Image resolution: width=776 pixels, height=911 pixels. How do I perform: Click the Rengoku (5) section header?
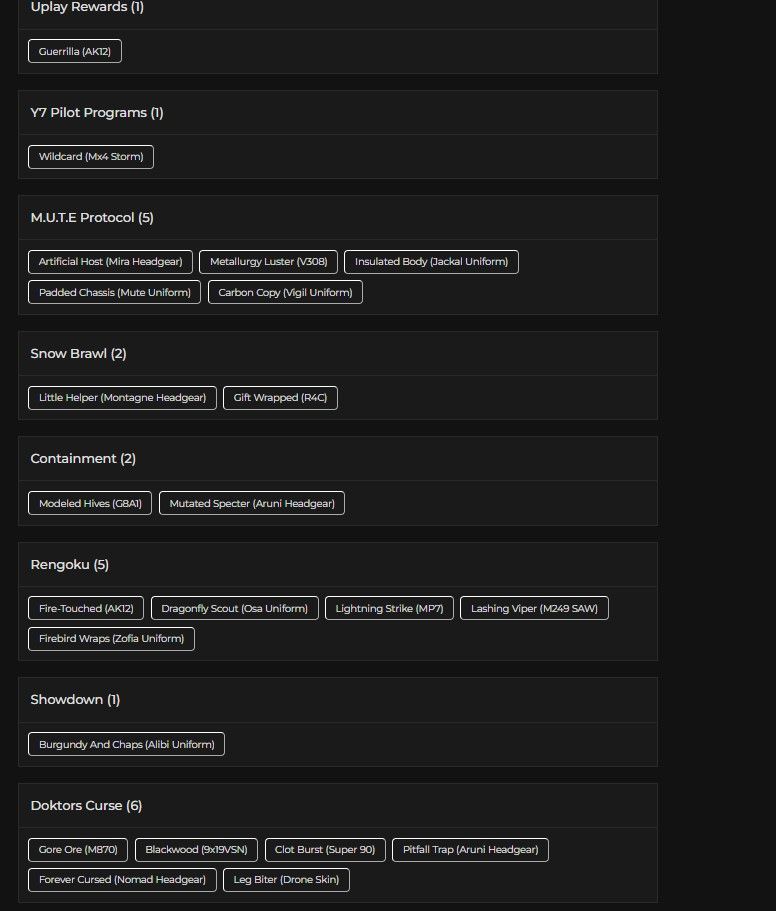(70, 565)
